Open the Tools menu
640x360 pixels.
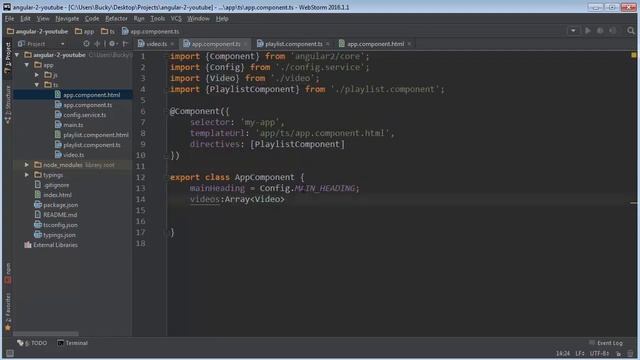tap(158, 19)
